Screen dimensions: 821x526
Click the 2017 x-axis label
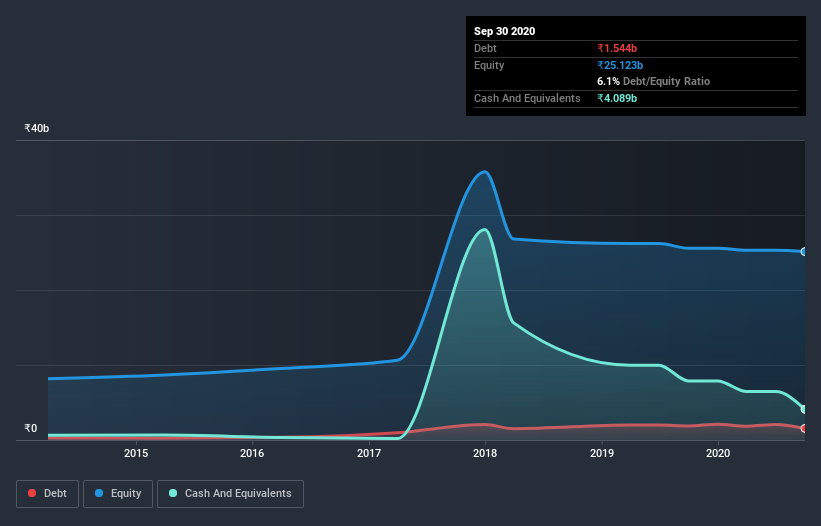point(369,453)
